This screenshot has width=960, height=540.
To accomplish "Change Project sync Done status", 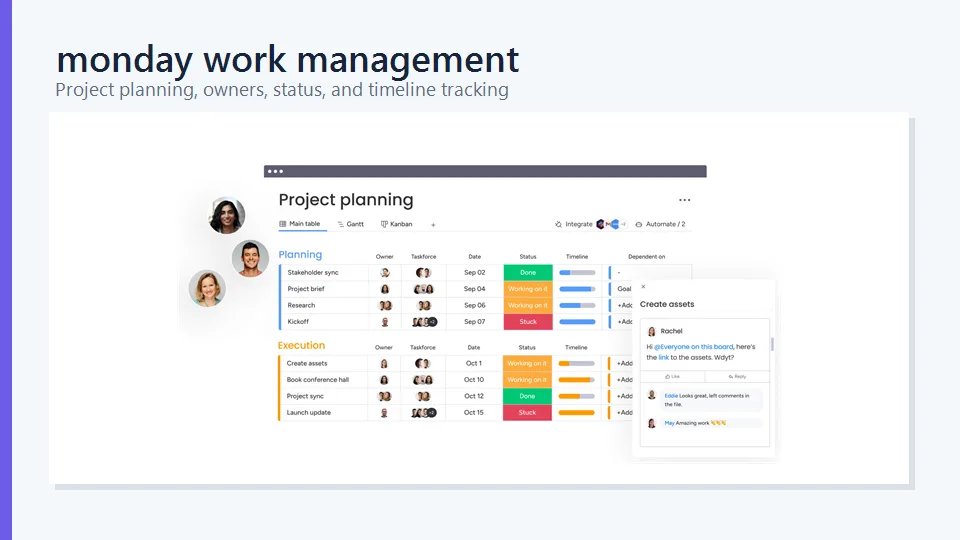I will 527,397.
